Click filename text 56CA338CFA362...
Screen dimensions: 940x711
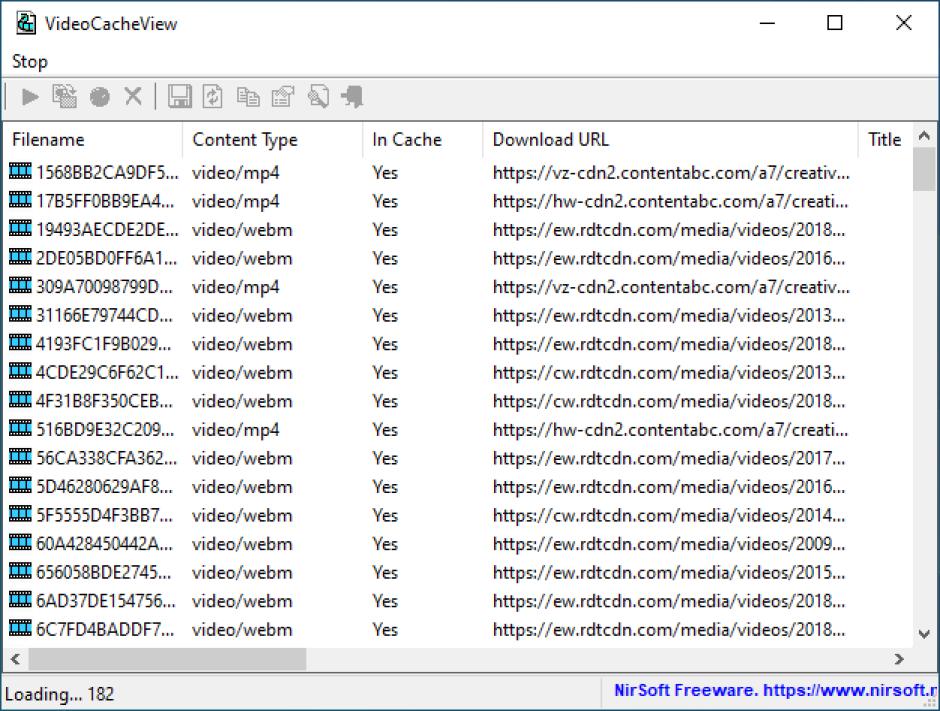point(106,458)
